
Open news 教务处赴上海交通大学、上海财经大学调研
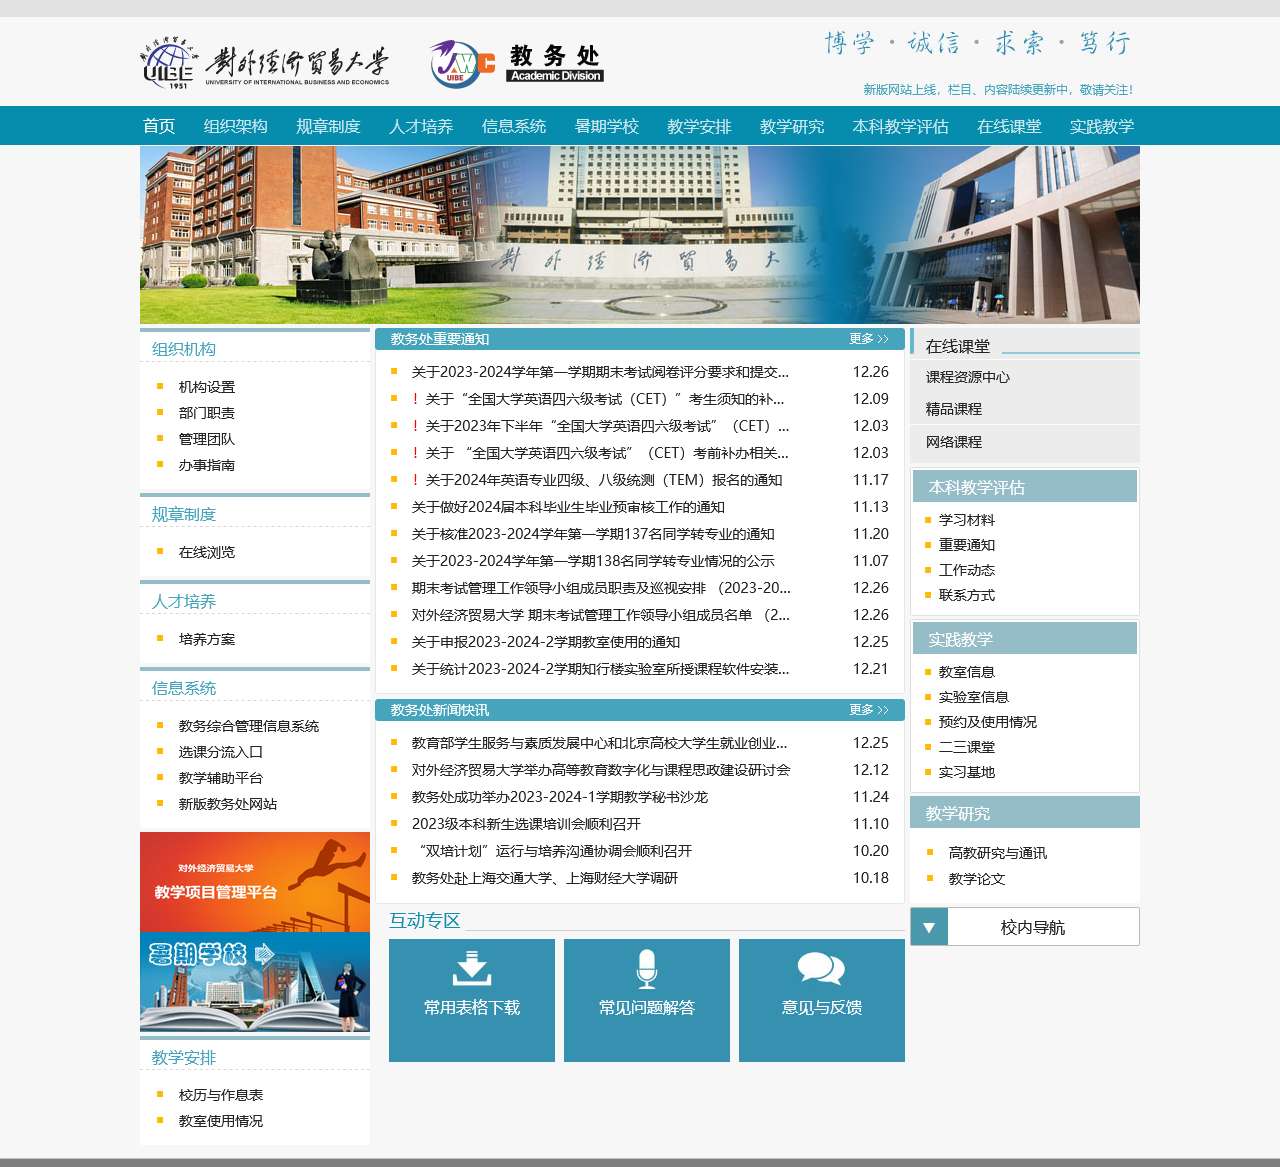point(545,878)
